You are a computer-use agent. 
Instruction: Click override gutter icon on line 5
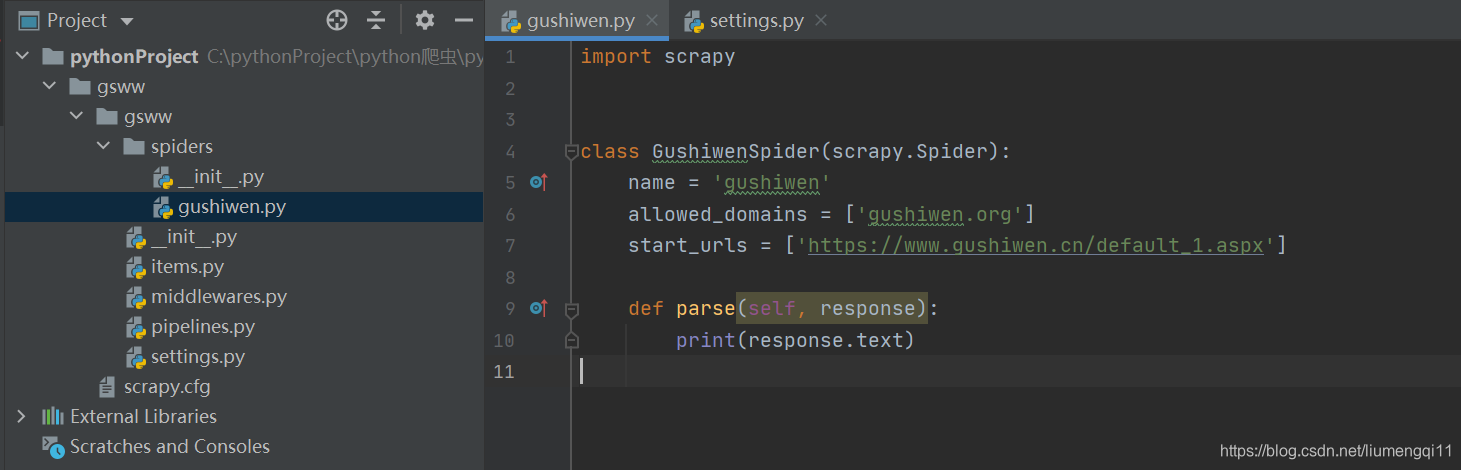(x=538, y=182)
